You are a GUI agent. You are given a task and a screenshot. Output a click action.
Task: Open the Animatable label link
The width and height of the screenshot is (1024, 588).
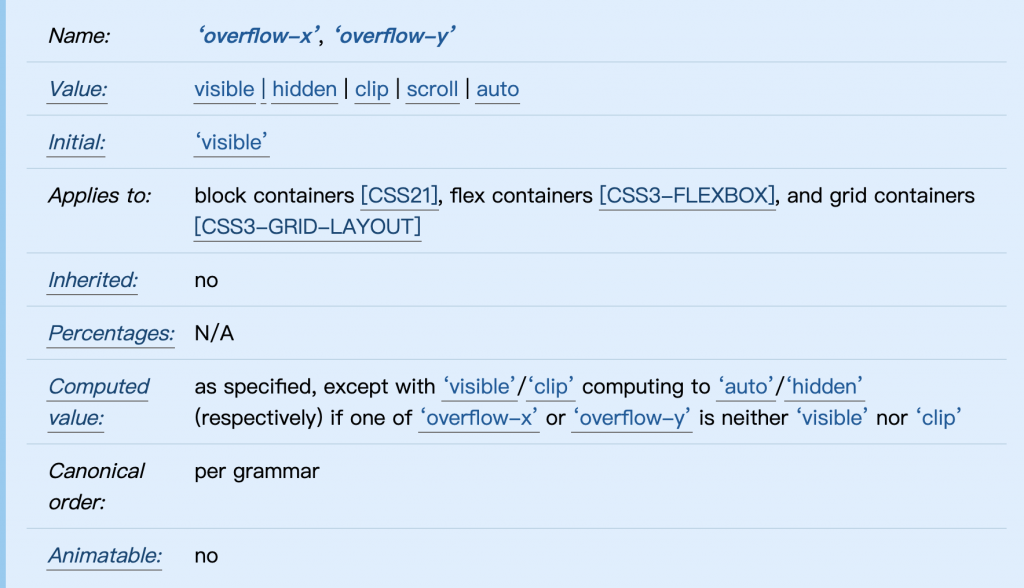click(104, 556)
